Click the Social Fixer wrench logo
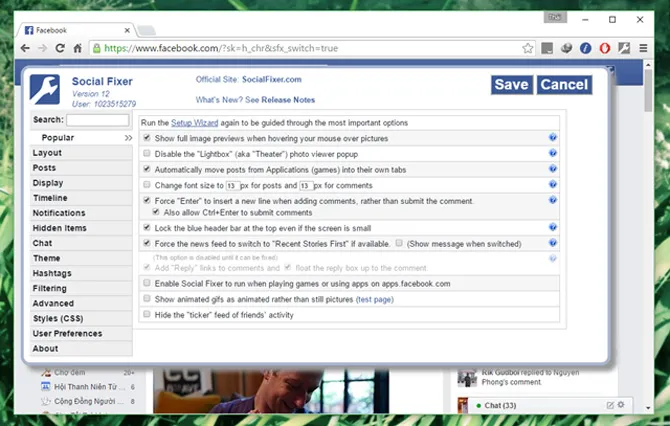670x426 pixels. 44,90
